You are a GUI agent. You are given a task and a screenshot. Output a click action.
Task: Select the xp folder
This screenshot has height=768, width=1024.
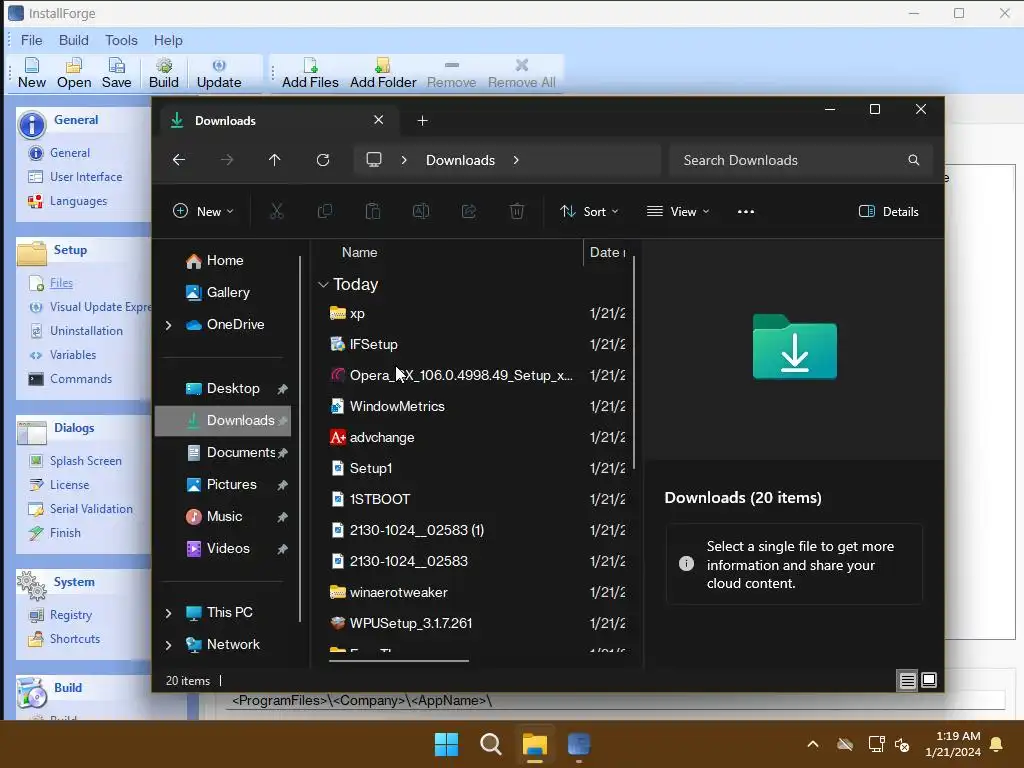pos(357,313)
